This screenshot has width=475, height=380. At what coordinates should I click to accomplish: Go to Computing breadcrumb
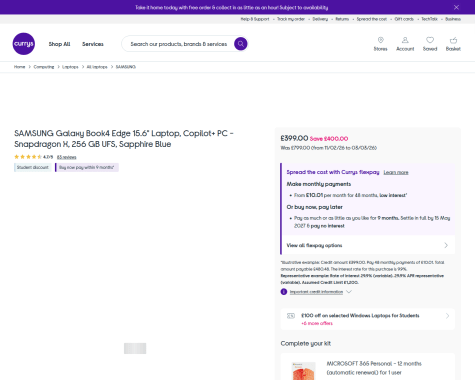[44, 67]
